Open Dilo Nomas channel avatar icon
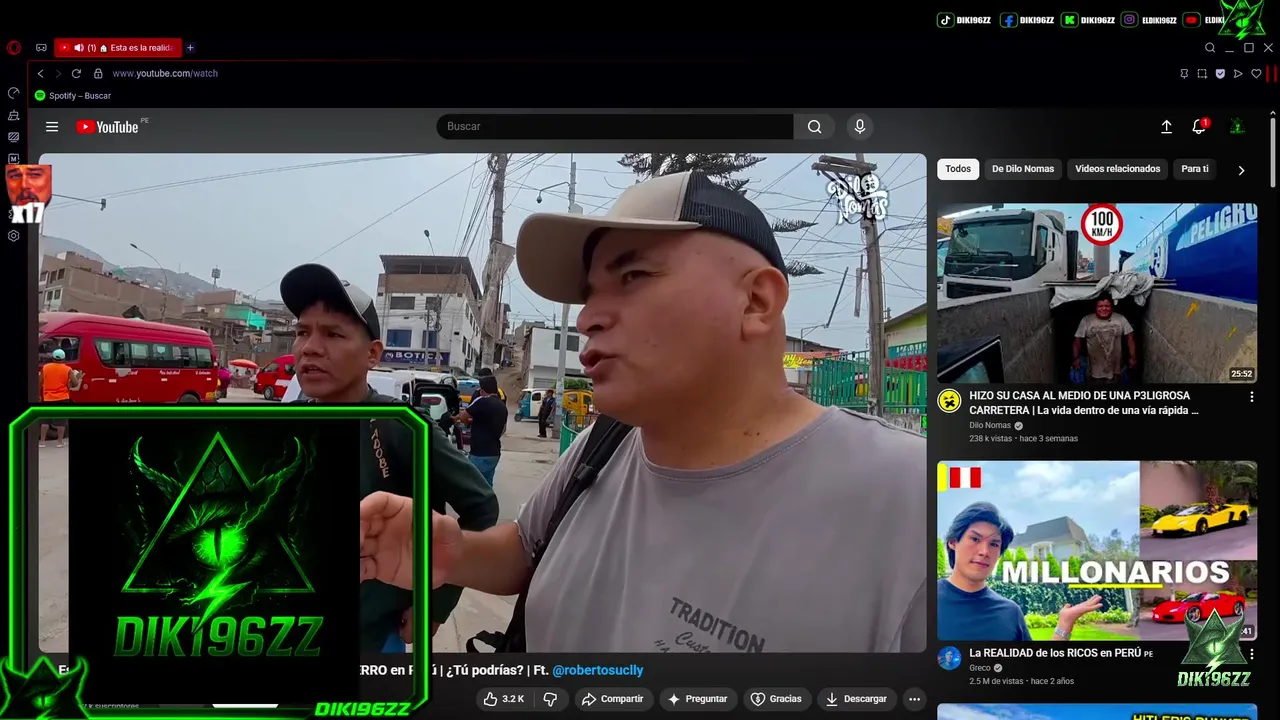Image resolution: width=1280 pixels, height=720 pixels. (x=949, y=401)
